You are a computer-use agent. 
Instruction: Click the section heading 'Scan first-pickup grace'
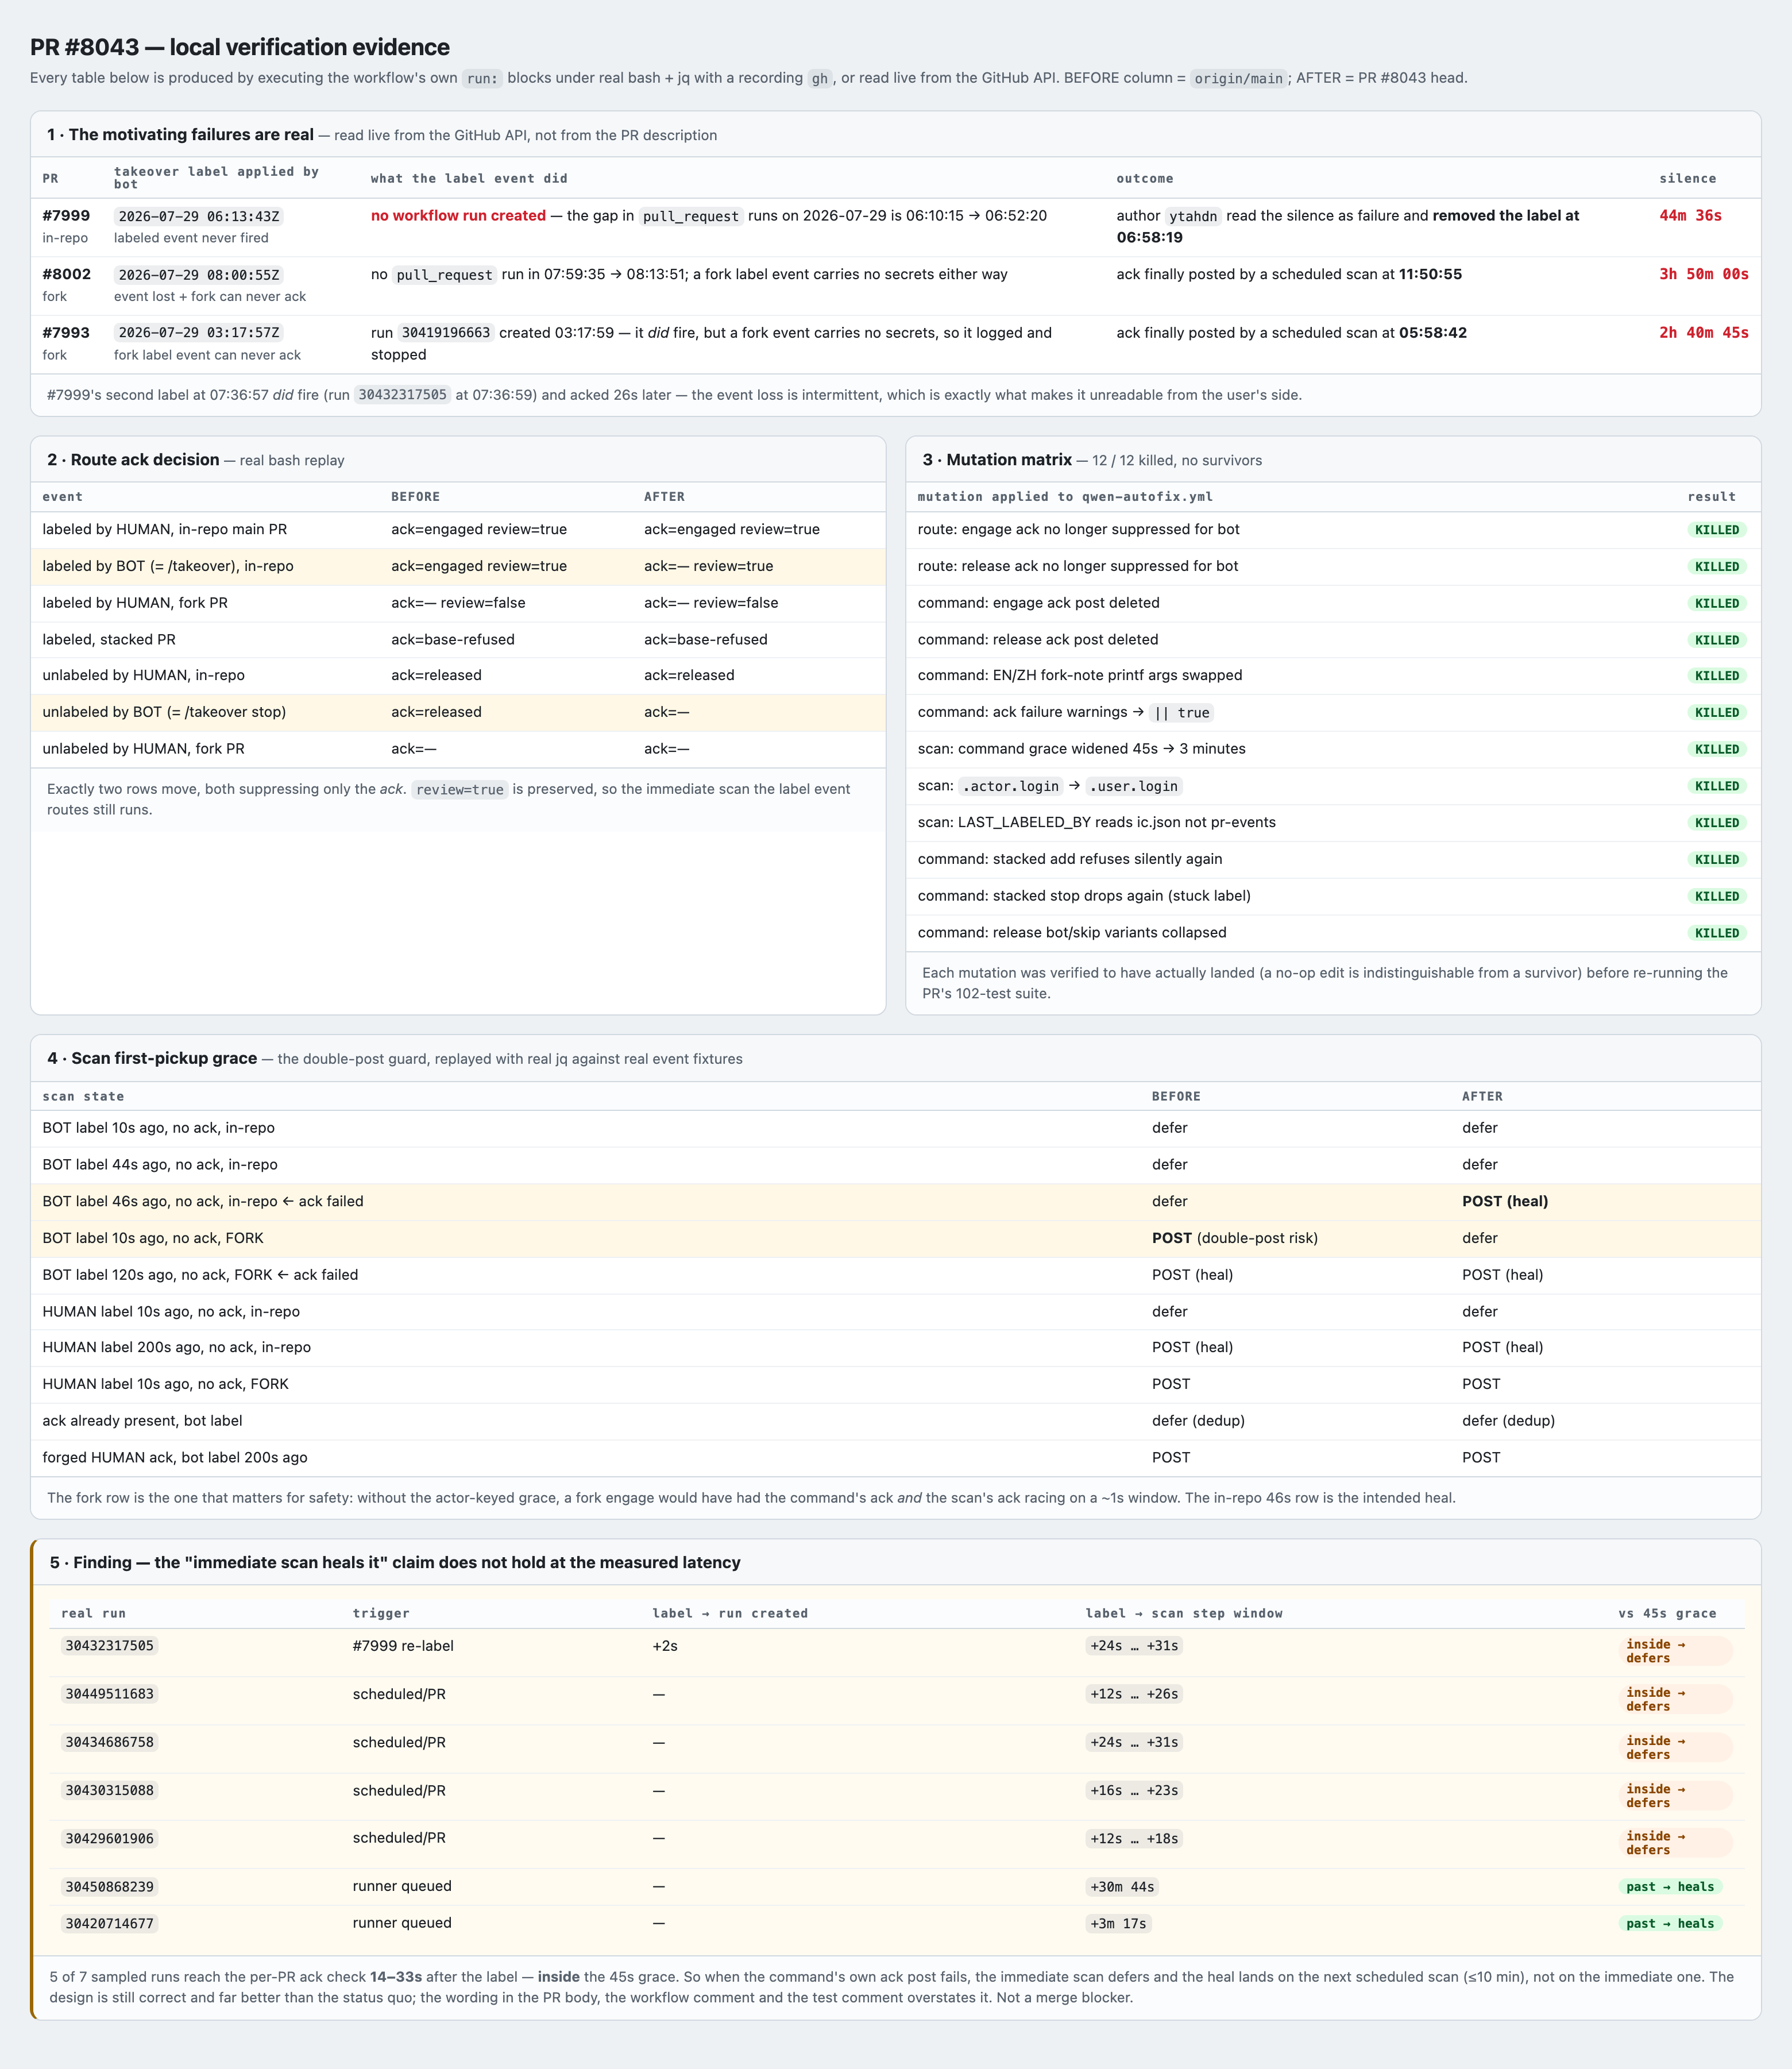[x=164, y=1058]
